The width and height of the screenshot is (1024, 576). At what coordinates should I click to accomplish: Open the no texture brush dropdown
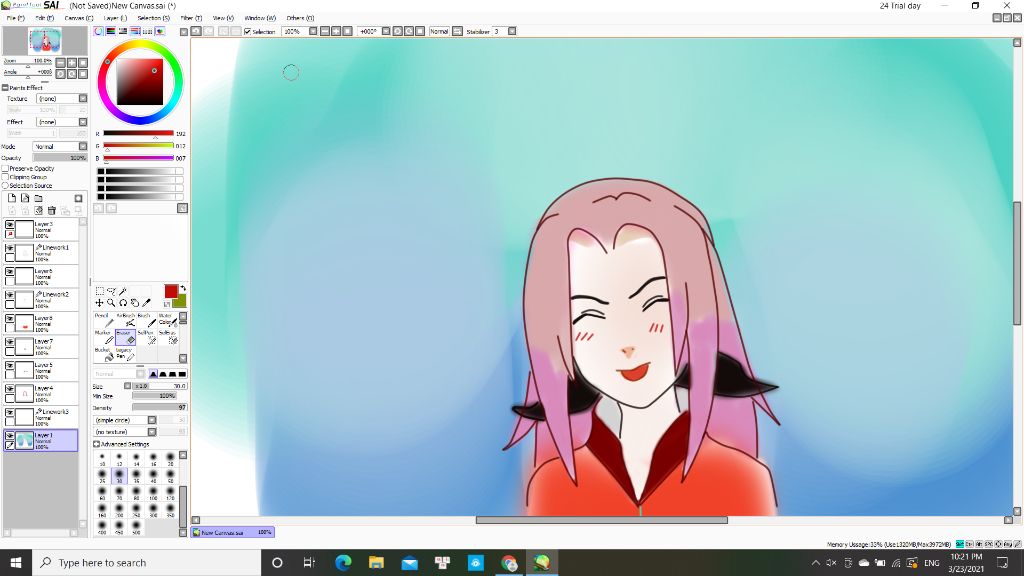[x=152, y=432]
